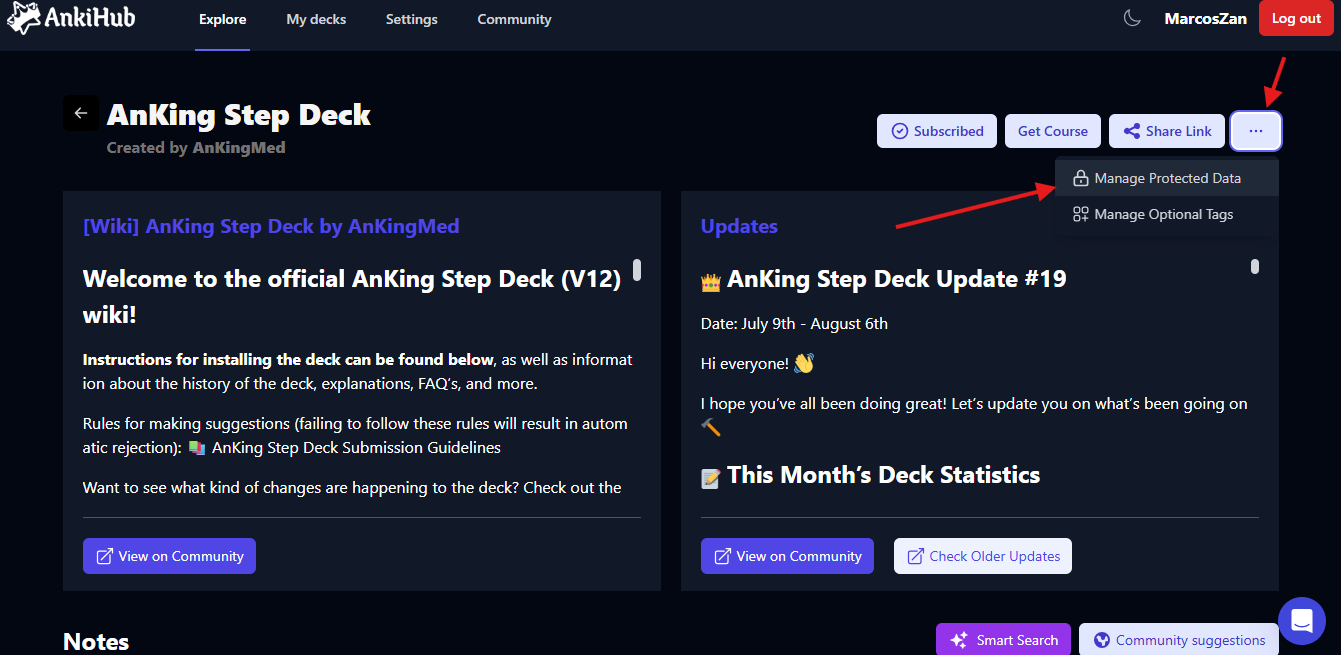
Task: Click the back arrow beside AnKing Step Deck
Action: pos(81,114)
